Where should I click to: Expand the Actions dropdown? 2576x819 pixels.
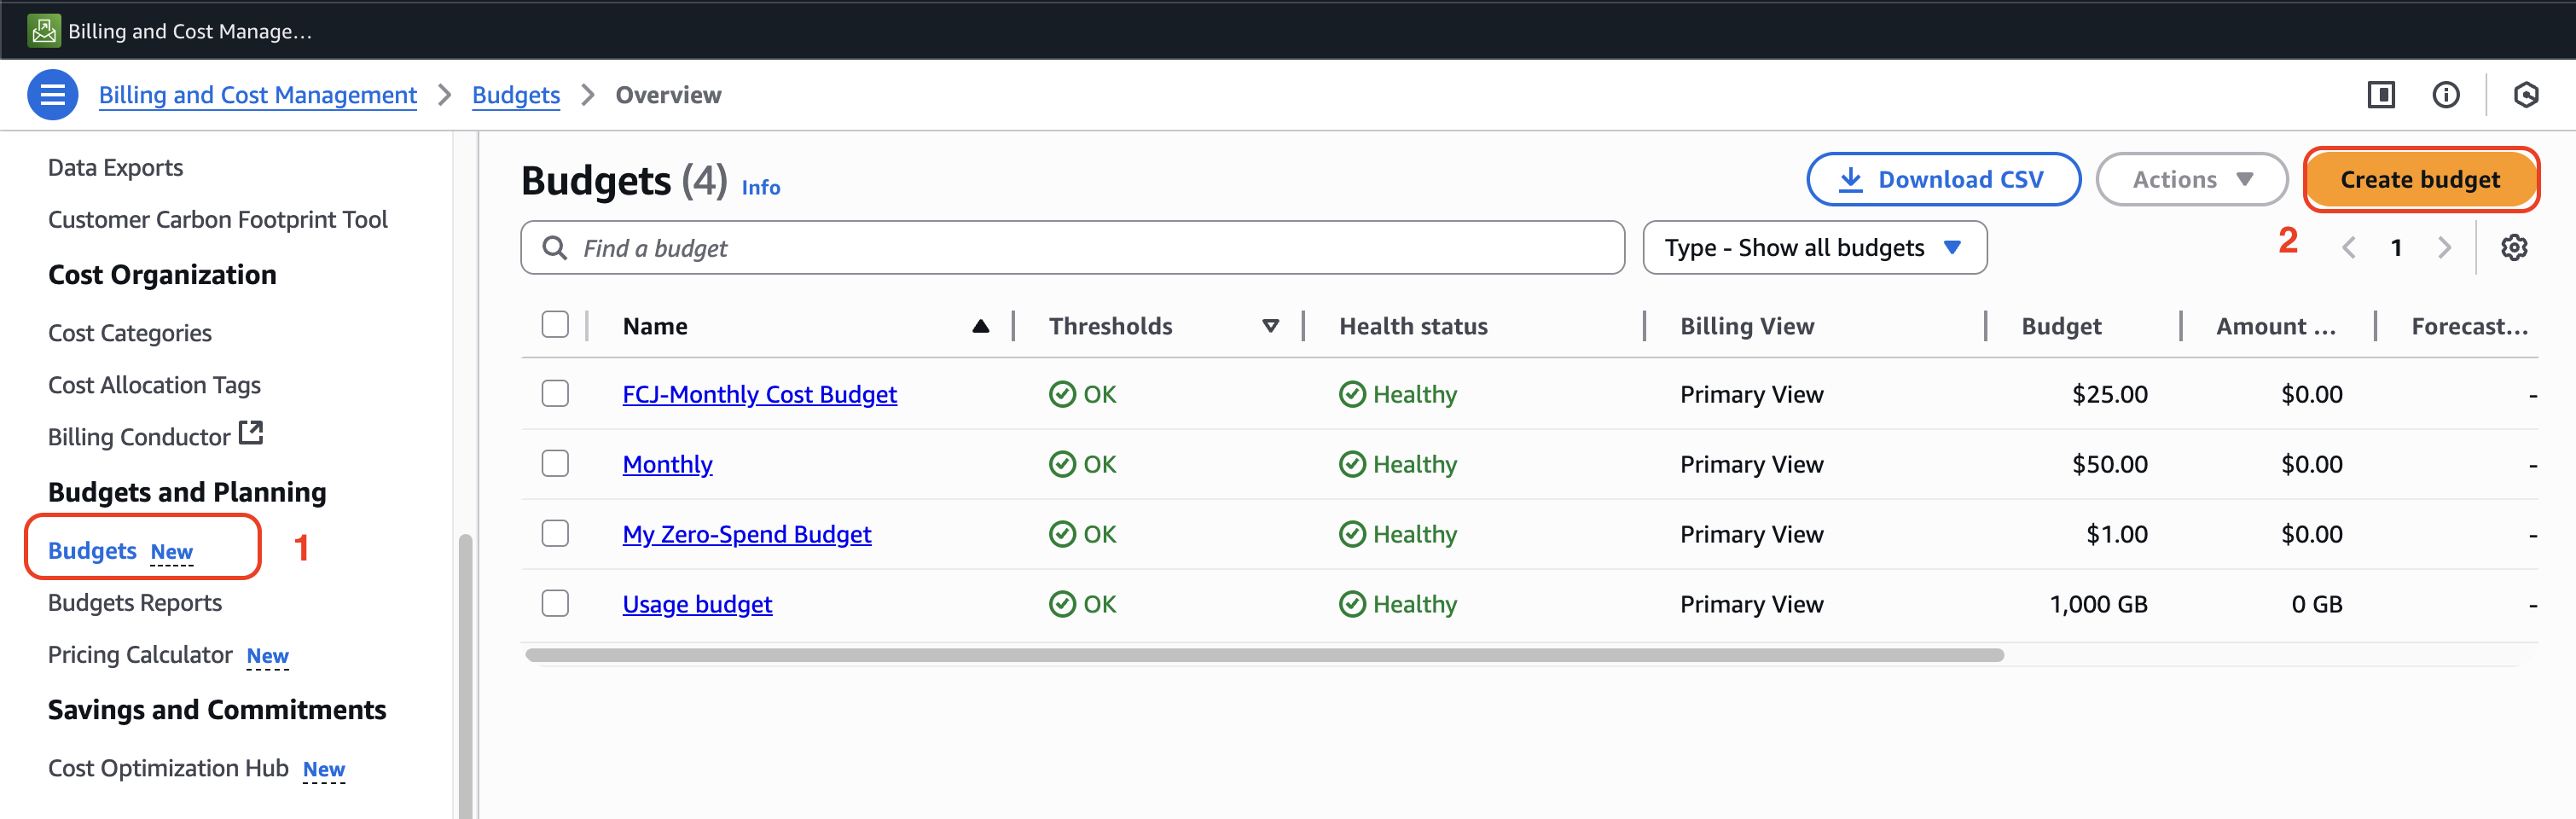[2190, 180]
